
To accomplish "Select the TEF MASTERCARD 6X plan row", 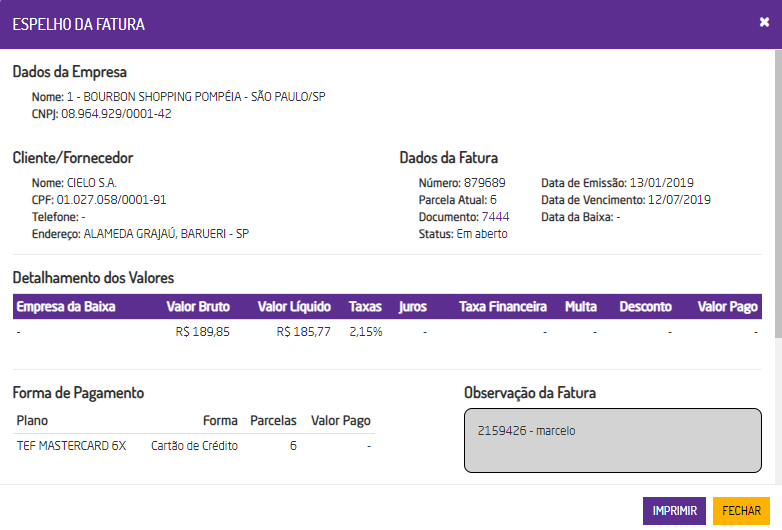I will click(x=72, y=446).
